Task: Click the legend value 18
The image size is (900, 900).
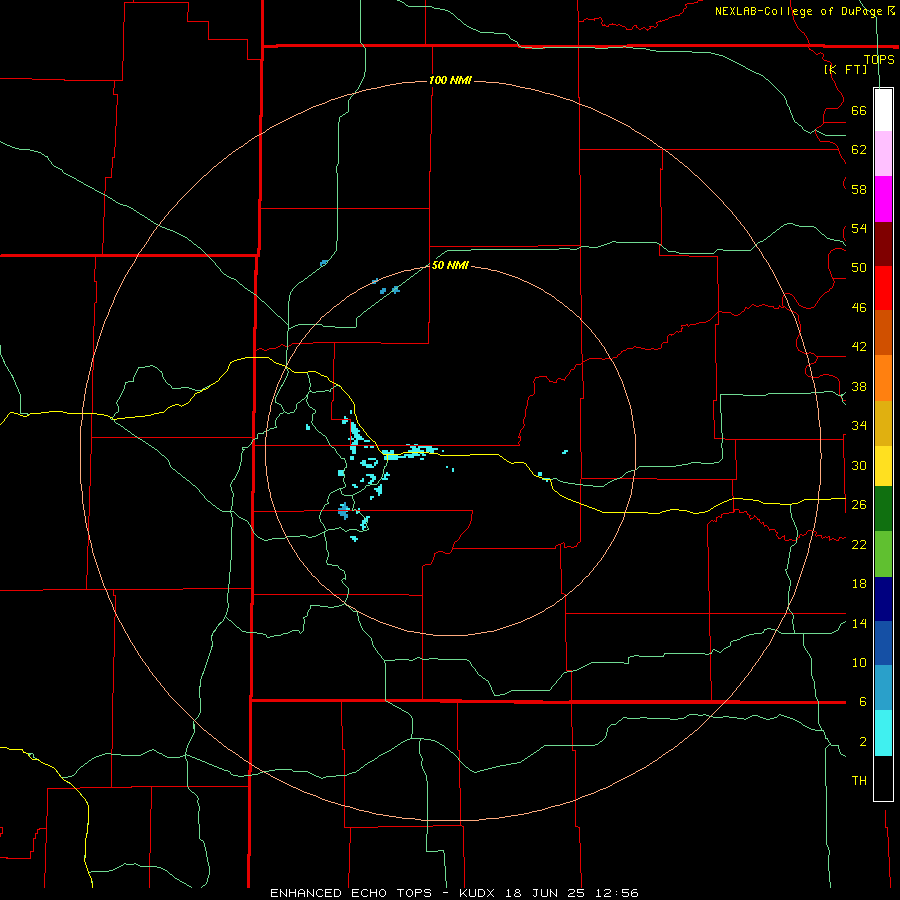Action: (x=859, y=584)
